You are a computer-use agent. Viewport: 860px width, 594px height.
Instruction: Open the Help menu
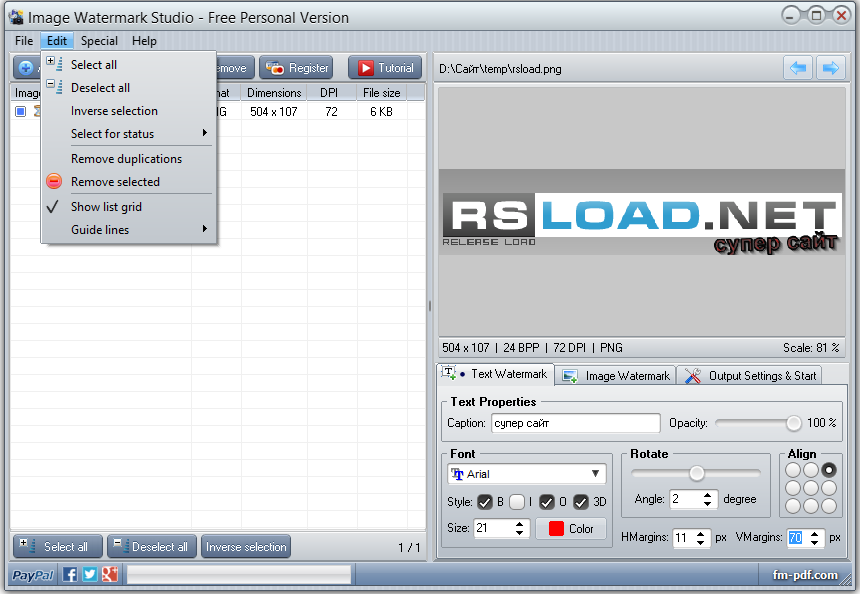coord(144,41)
